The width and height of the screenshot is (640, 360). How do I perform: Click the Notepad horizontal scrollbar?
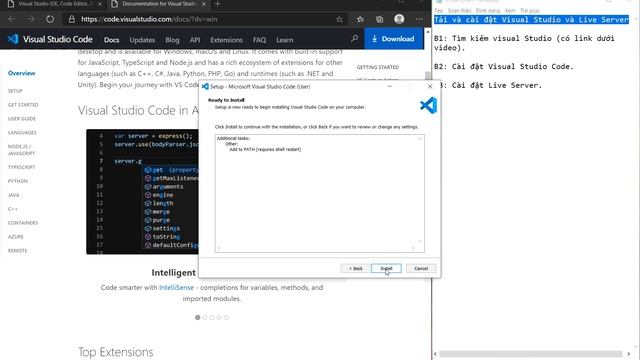531,354
